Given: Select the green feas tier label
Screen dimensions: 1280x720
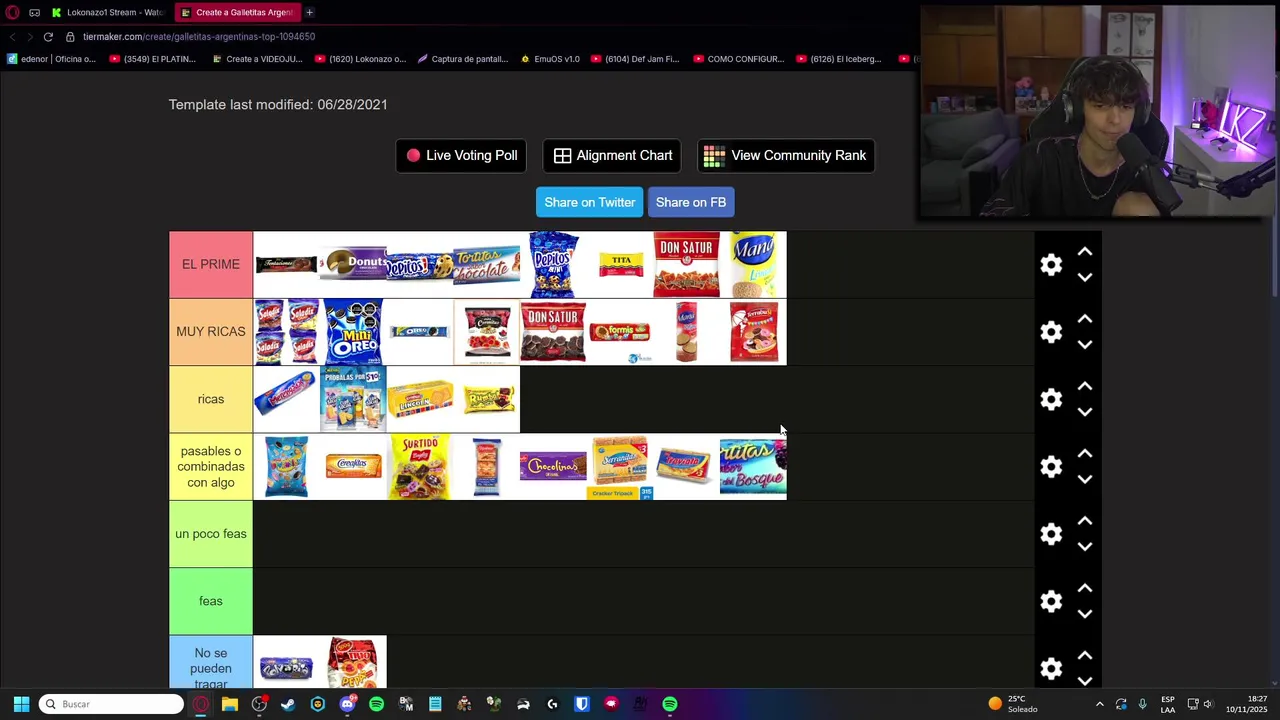Looking at the screenshot, I should pos(211,601).
